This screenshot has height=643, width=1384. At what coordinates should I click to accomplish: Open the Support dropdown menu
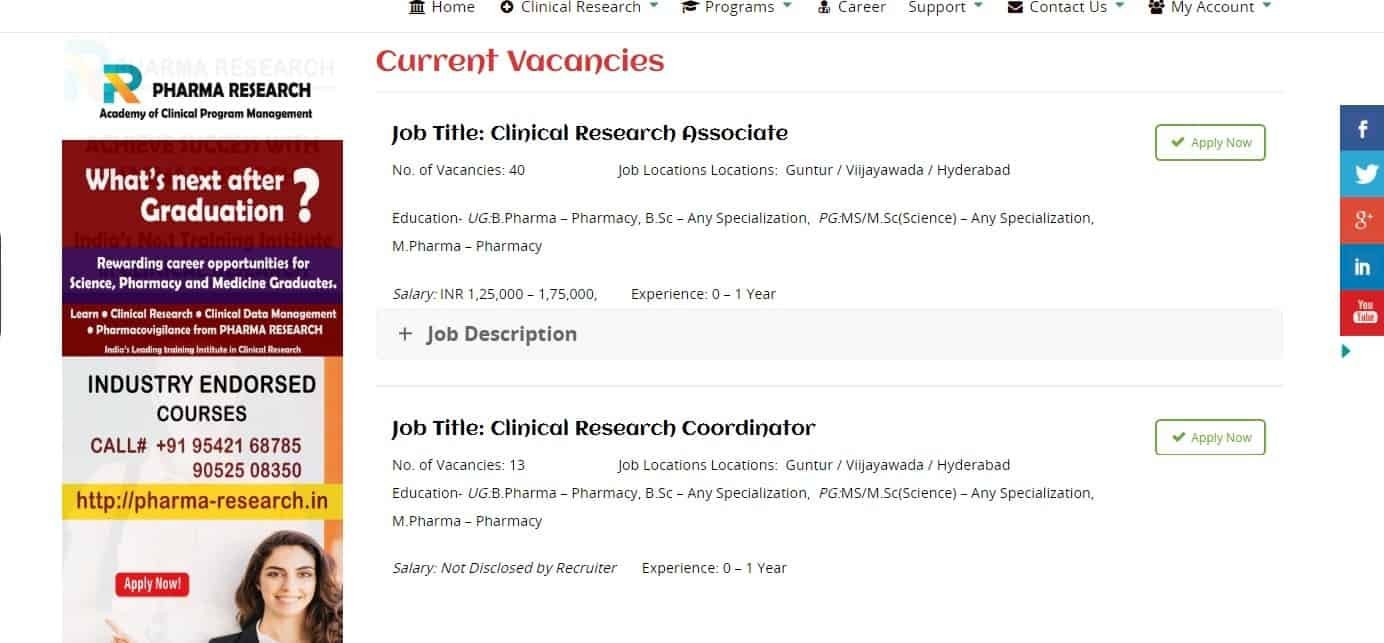945,8
